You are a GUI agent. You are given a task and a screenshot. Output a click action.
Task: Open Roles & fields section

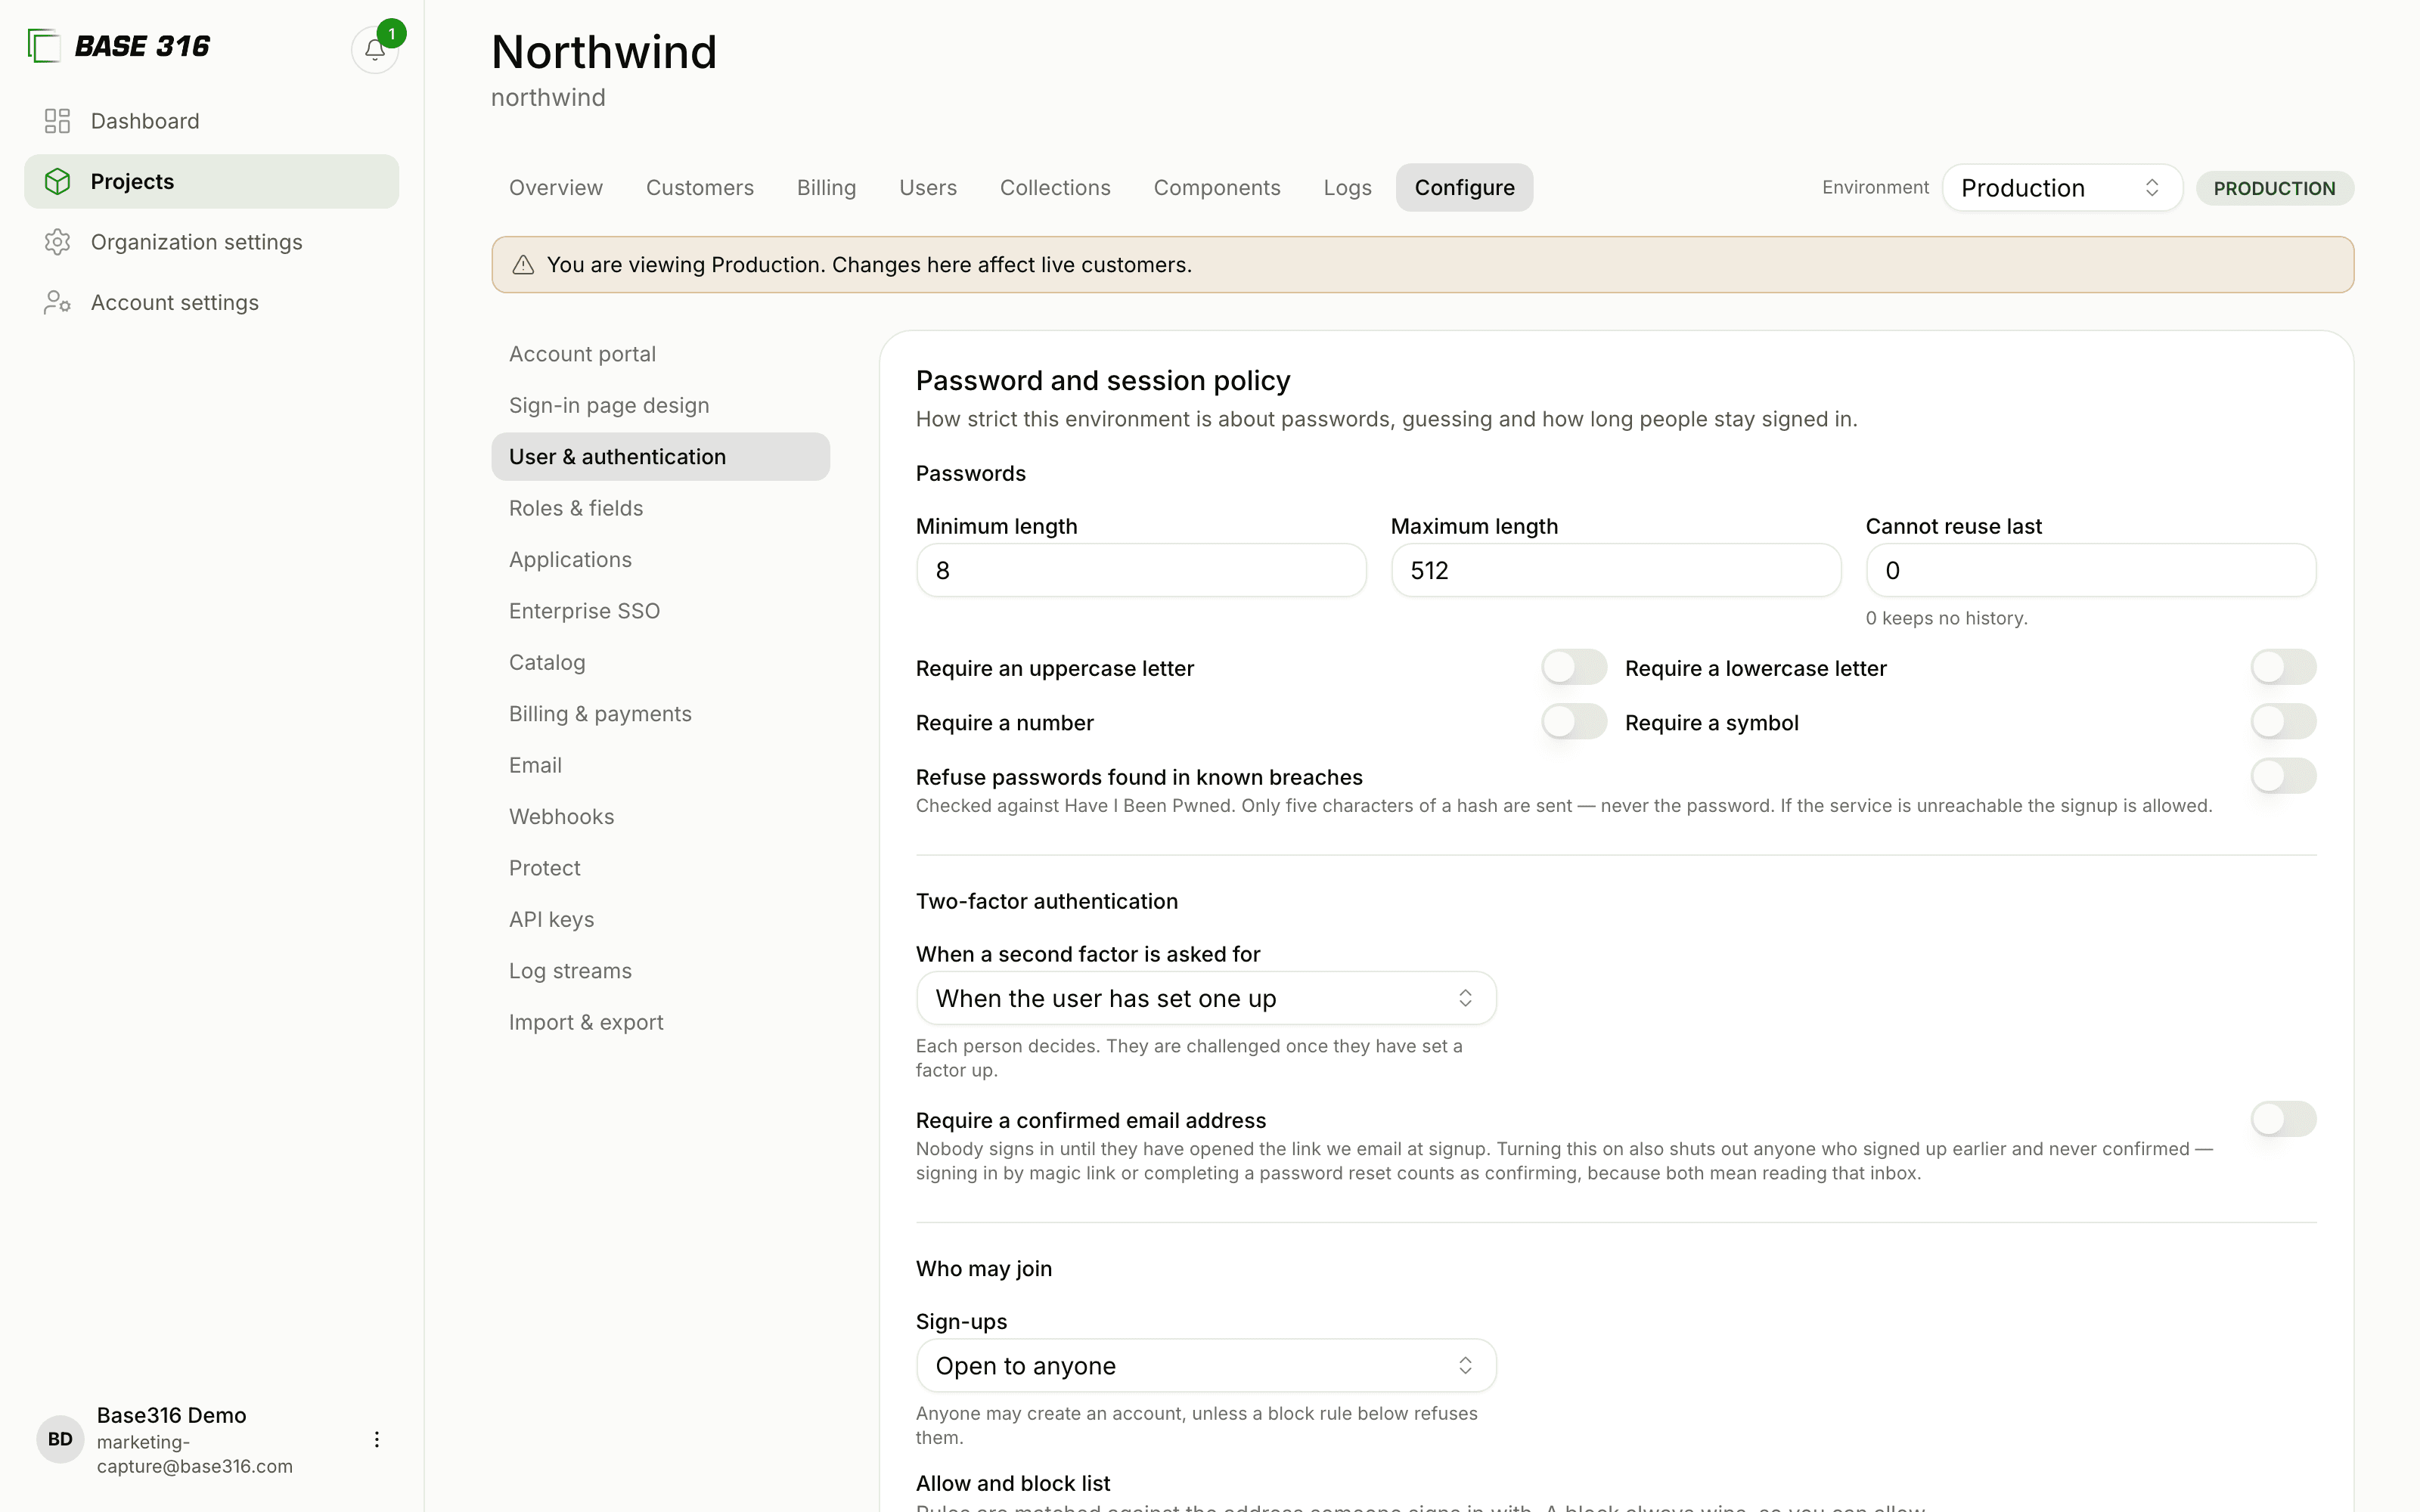(660, 508)
